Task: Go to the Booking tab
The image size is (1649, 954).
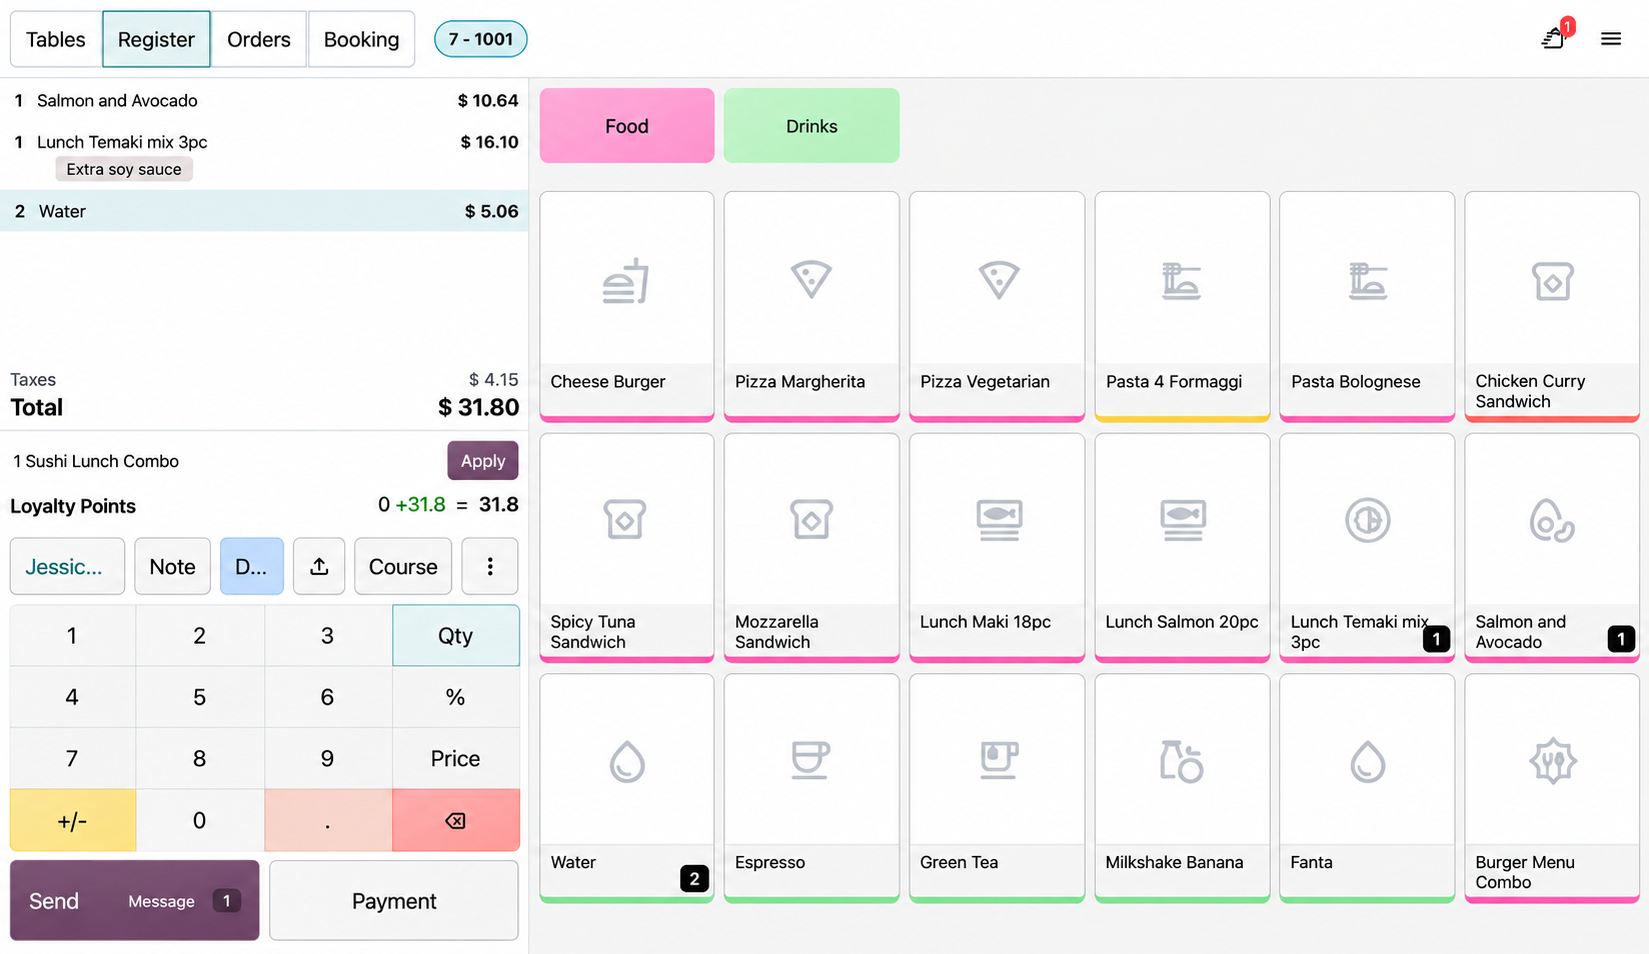Action: (x=361, y=39)
